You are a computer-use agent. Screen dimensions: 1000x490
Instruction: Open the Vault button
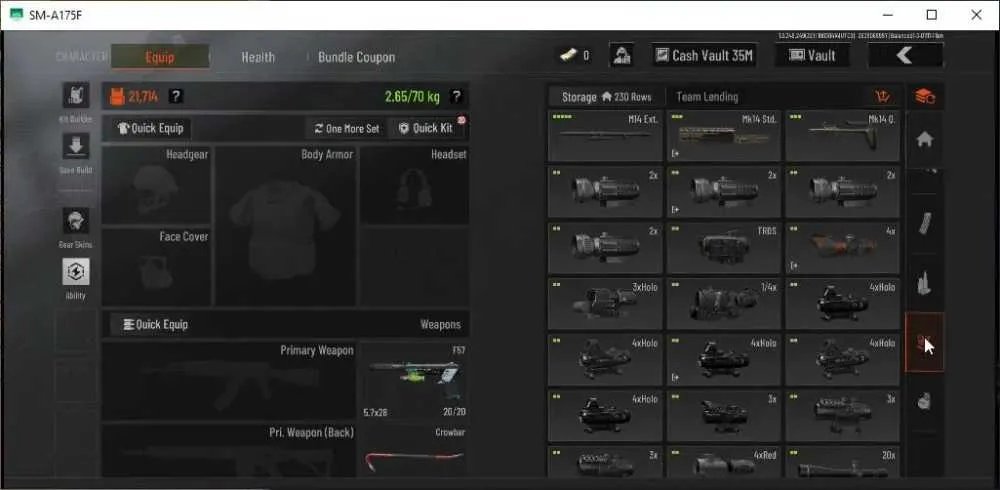812,56
